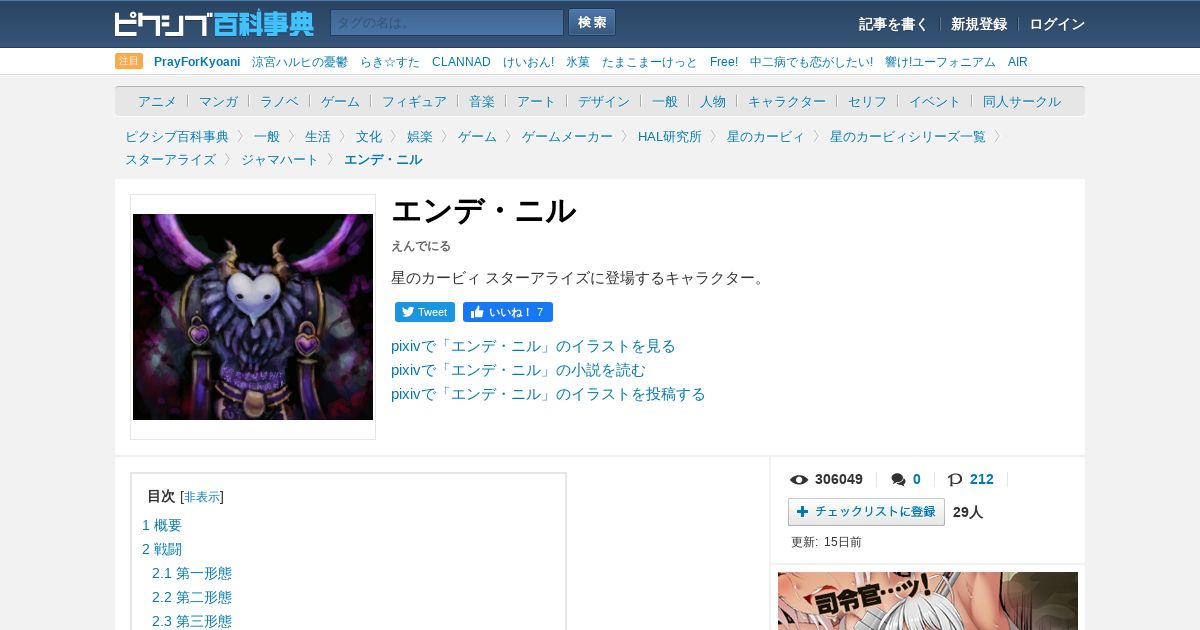
Task: Click the Twitter Tweet button
Action: click(x=425, y=312)
